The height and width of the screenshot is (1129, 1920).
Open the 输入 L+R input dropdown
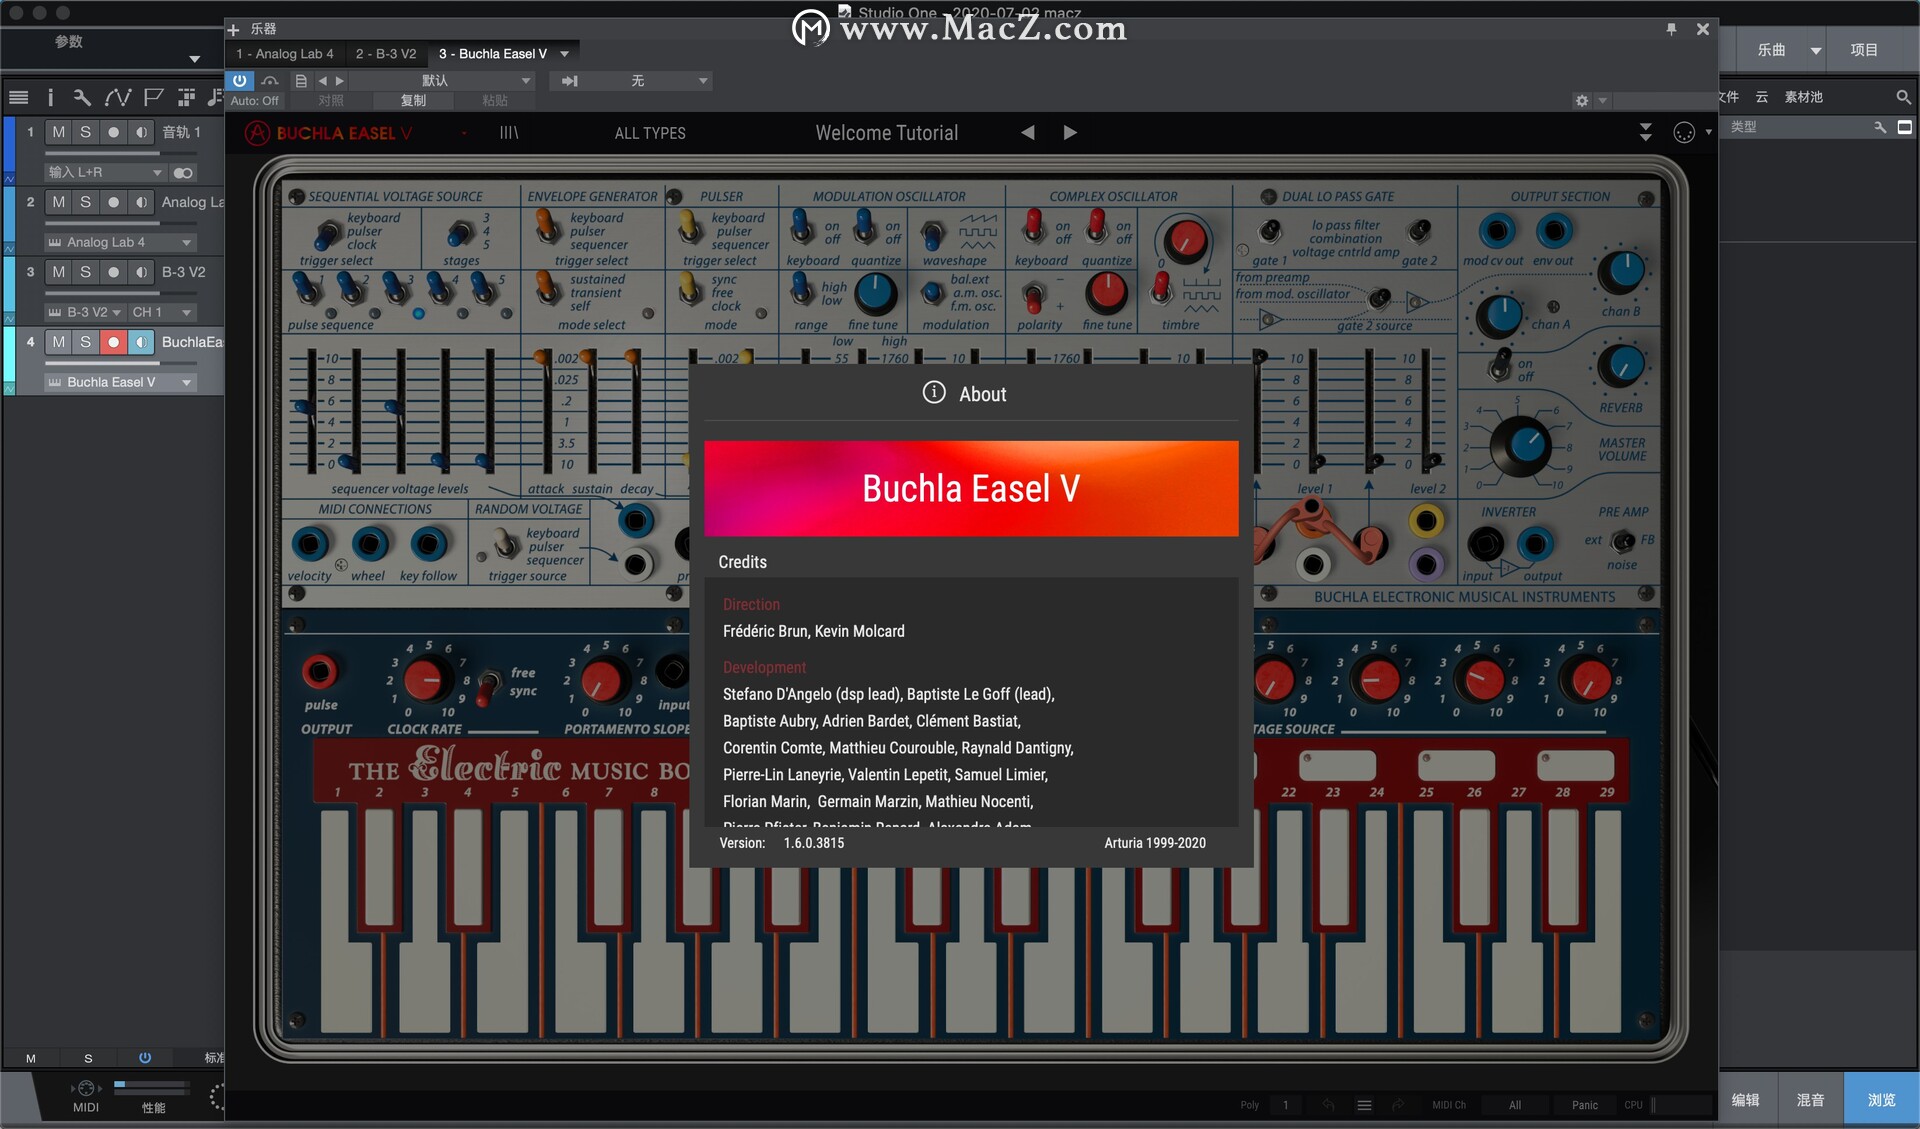[x=105, y=173]
